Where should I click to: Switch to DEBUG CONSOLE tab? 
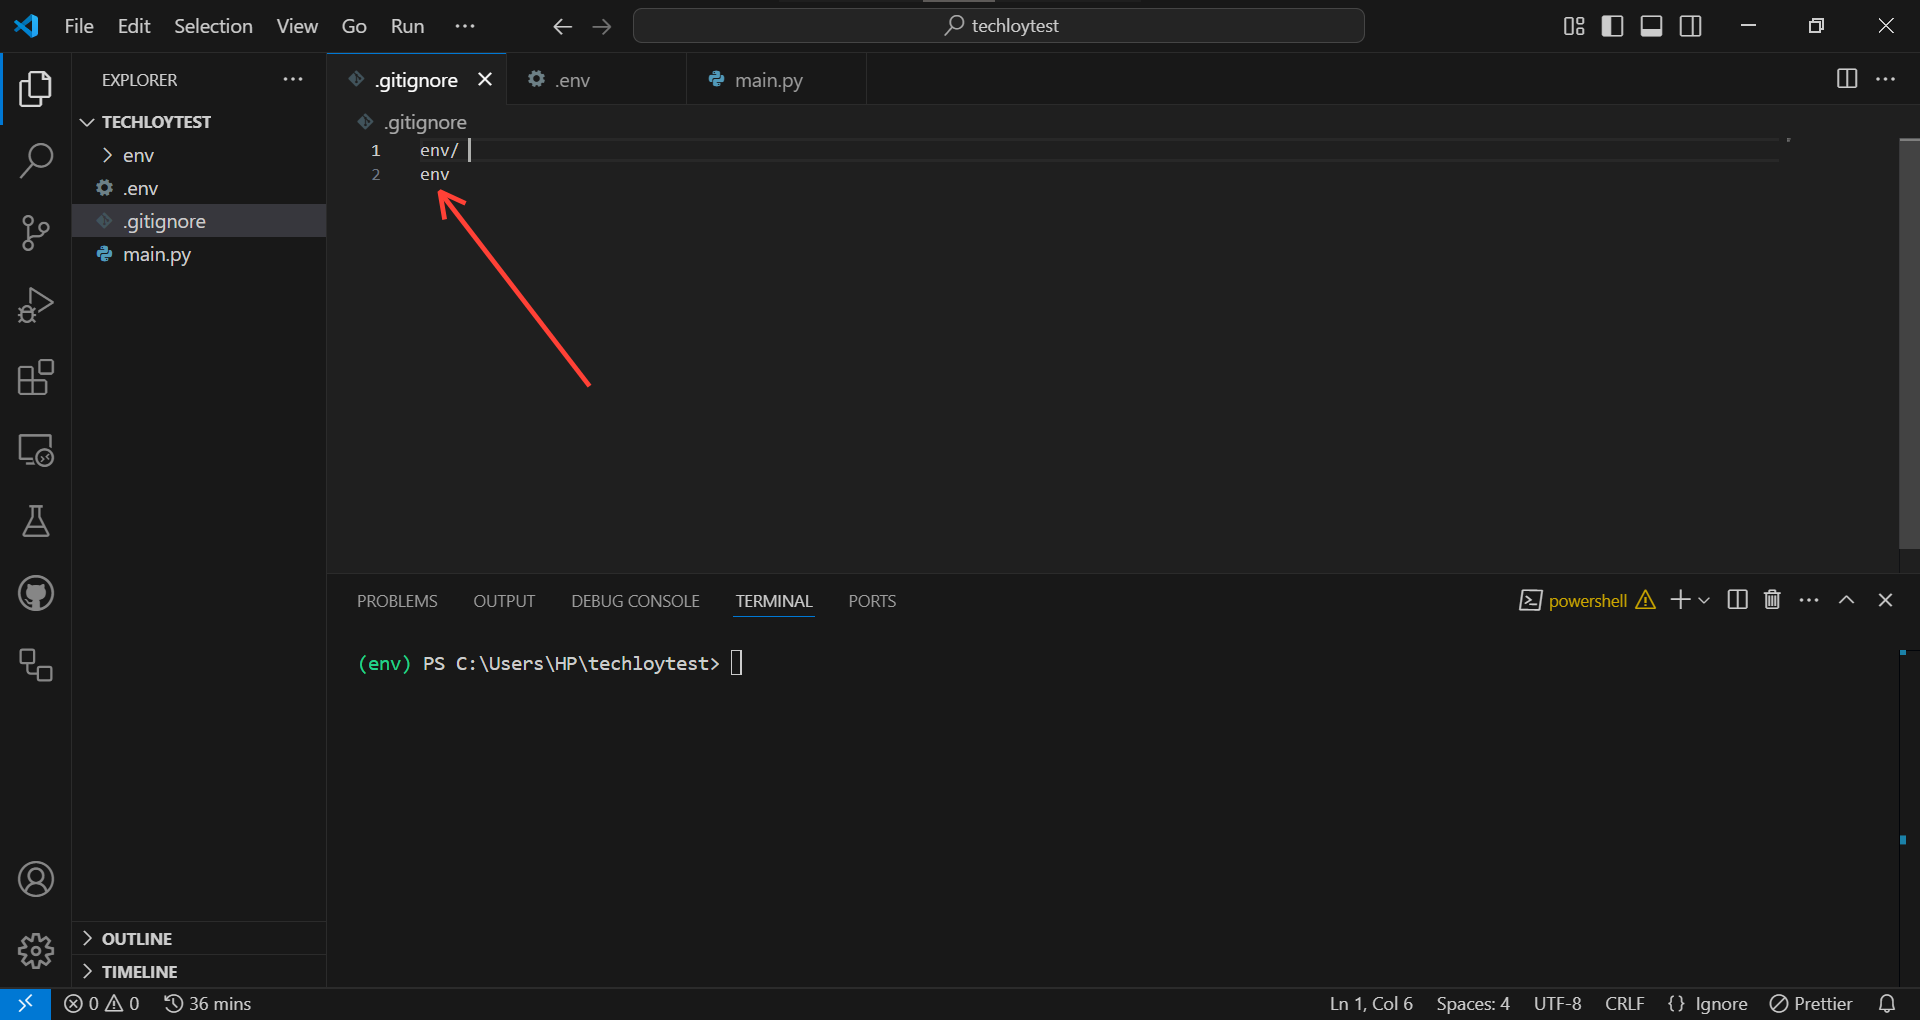click(x=635, y=601)
